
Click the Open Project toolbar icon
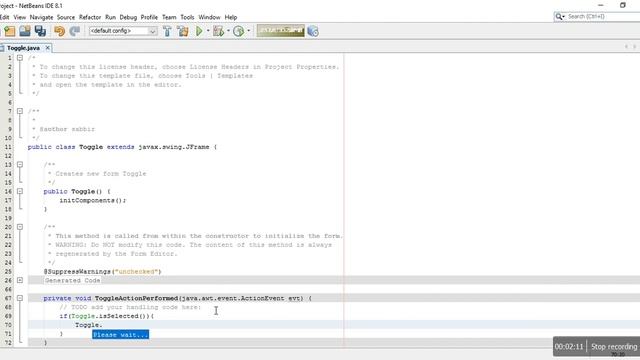coord(25,31)
